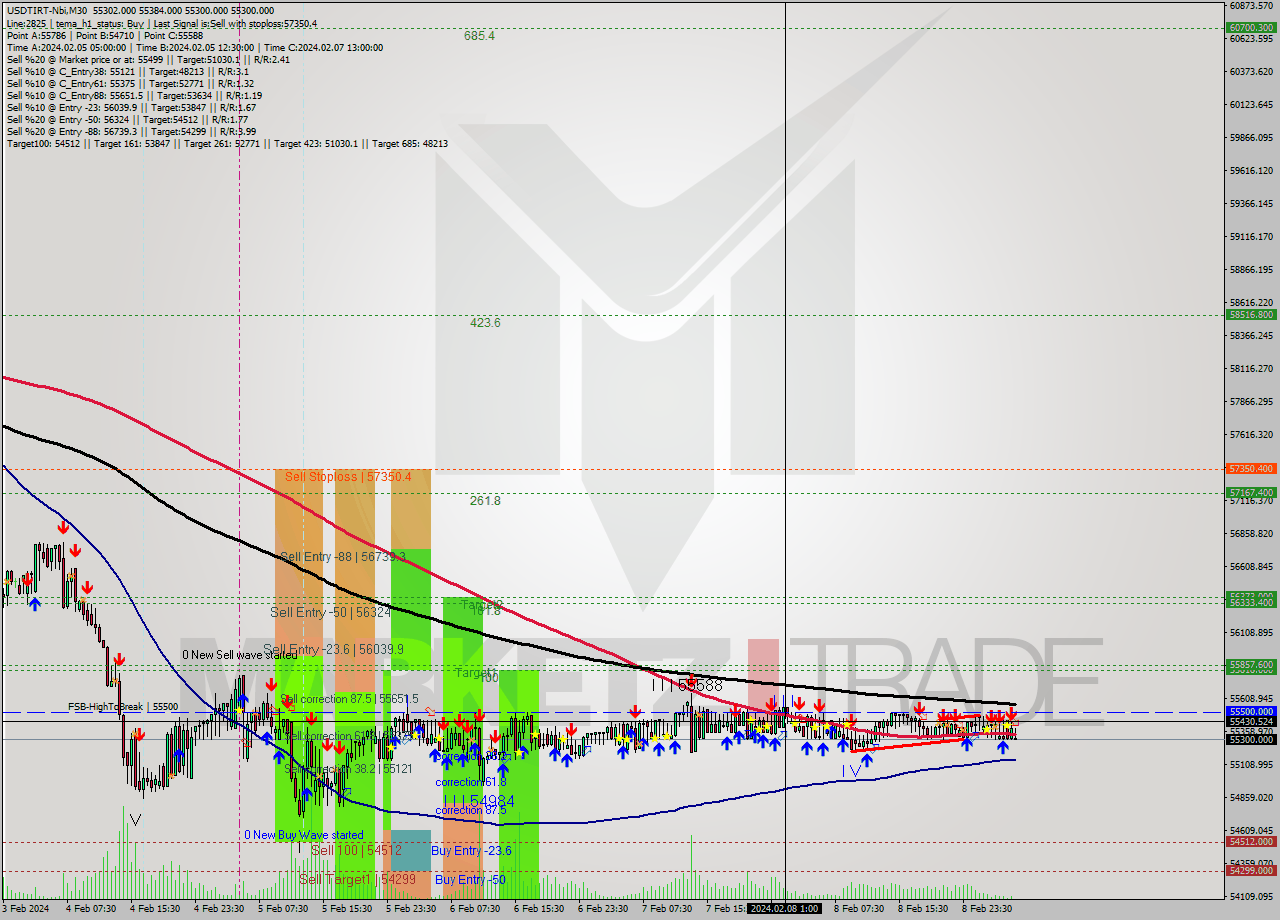
Task: Click the green 57167.400 price tag
Action: click(1251, 492)
